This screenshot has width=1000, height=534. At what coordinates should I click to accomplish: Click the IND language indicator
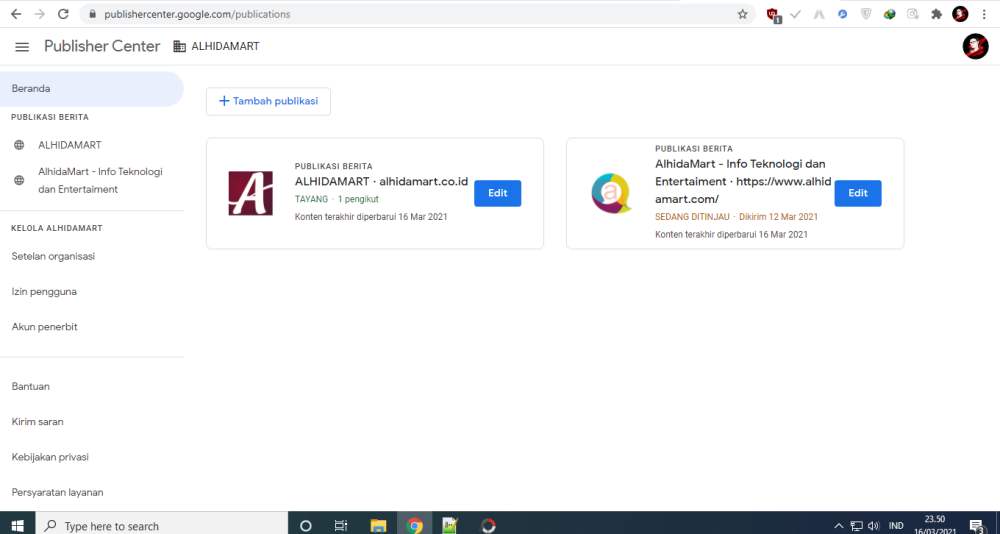coord(896,526)
